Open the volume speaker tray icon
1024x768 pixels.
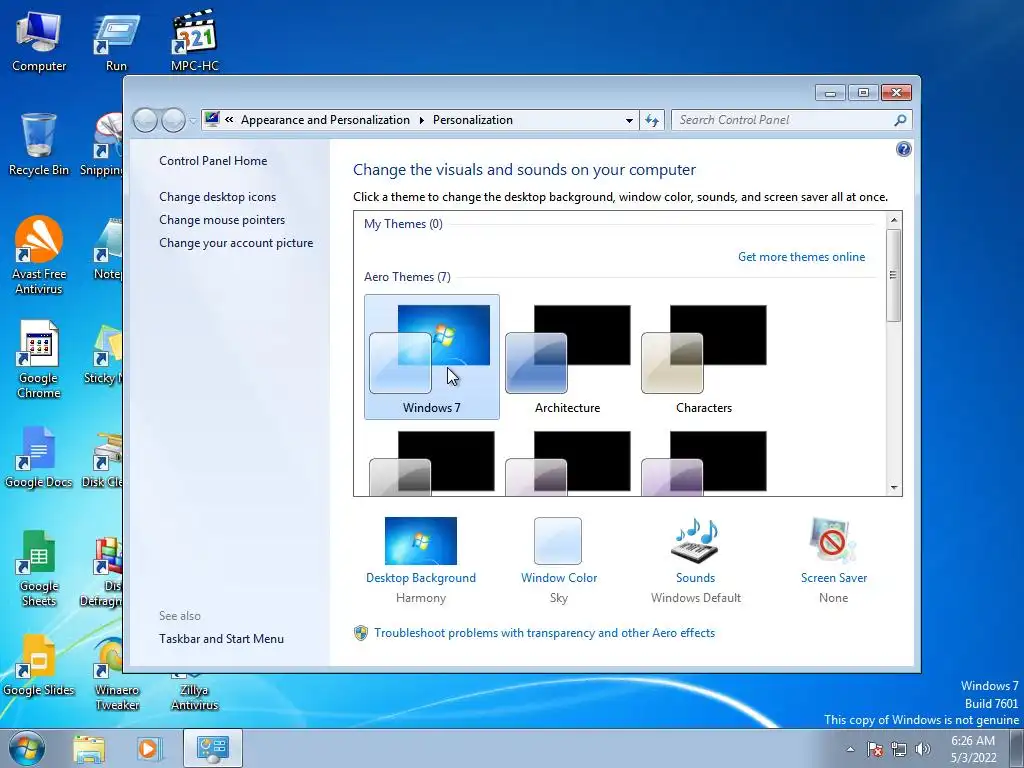click(923, 749)
